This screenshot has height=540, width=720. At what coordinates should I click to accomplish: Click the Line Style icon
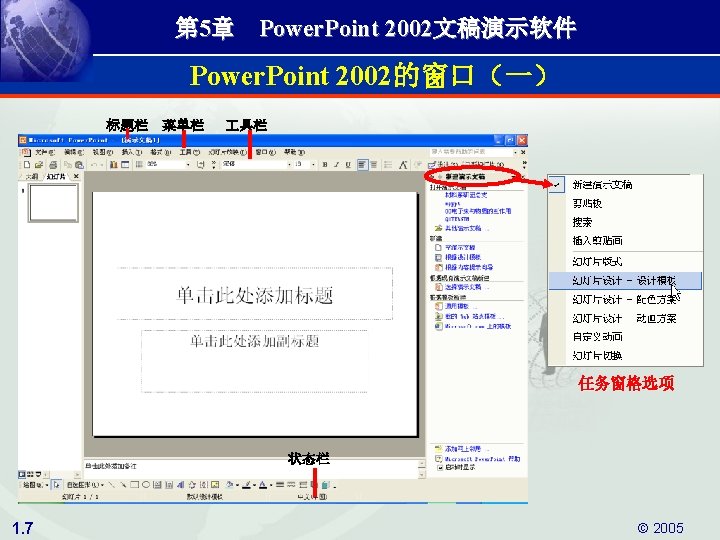[280, 484]
